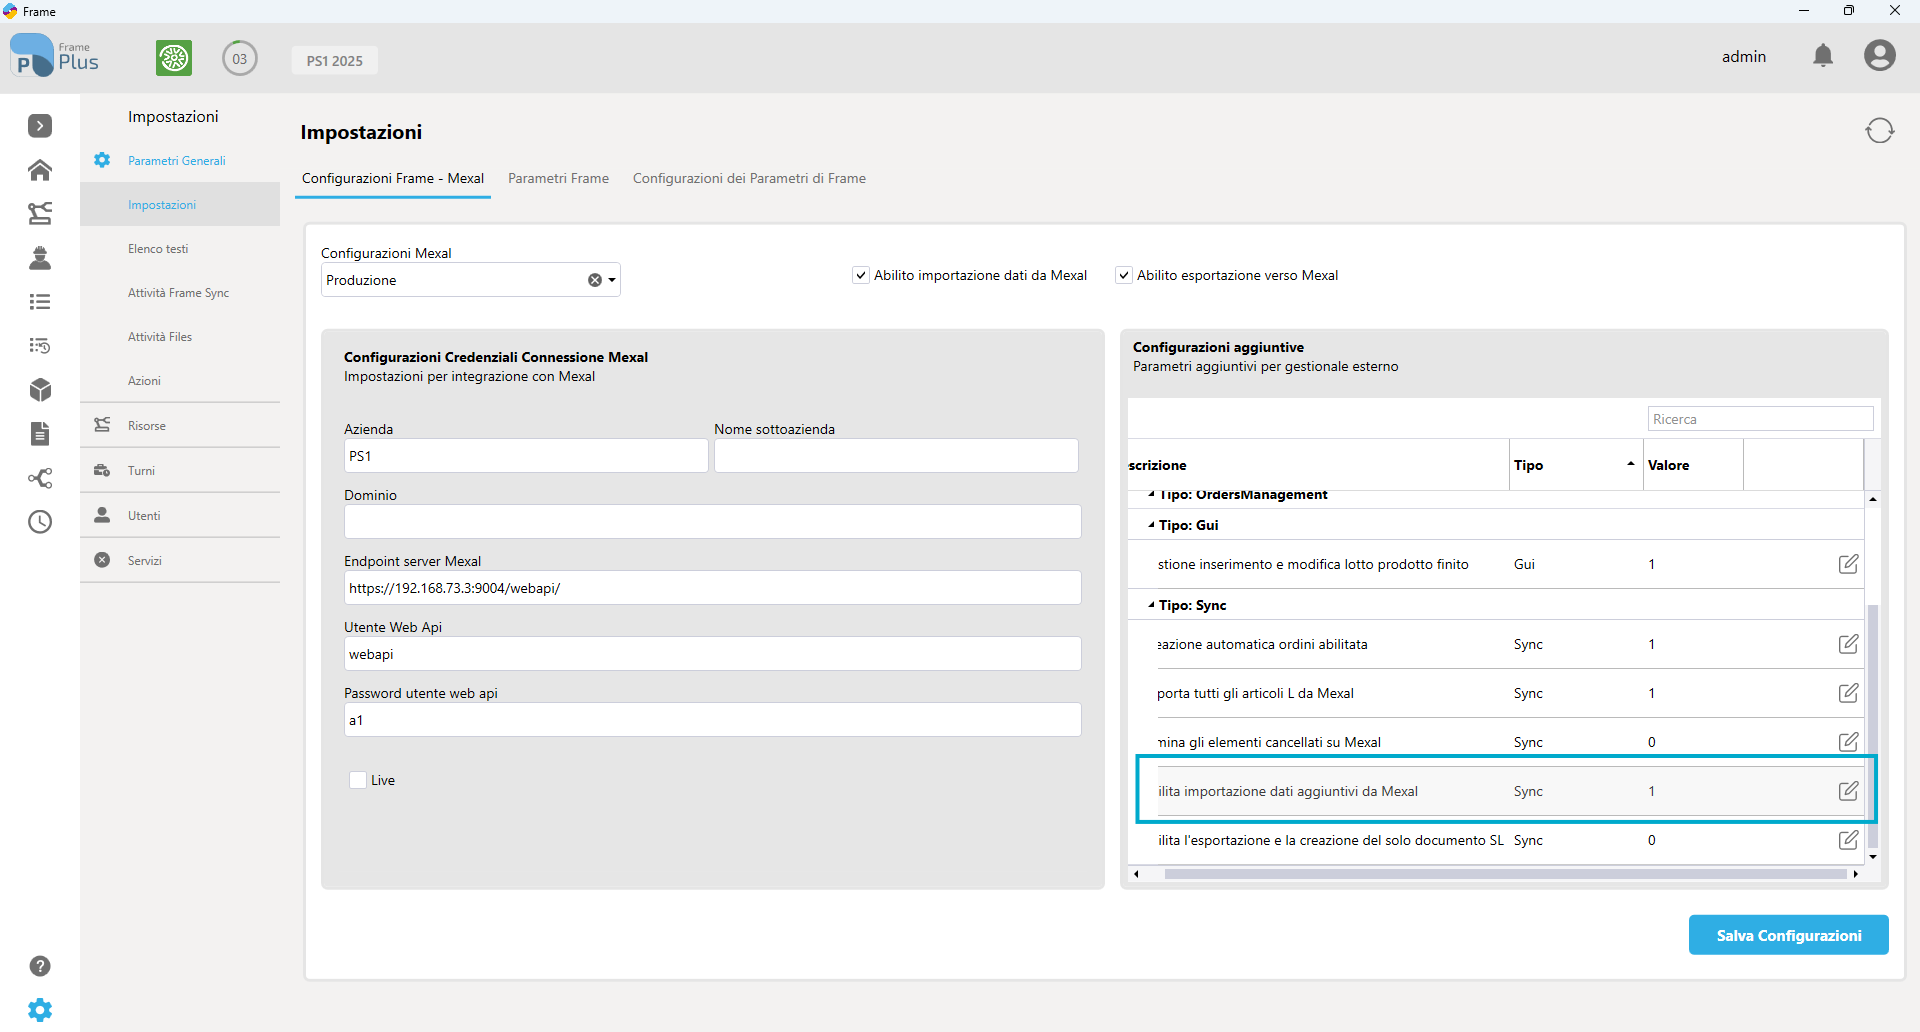1920x1032 pixels.
Task: Edit the solo documento SL parameter
Action: (x=1849, y=840)
